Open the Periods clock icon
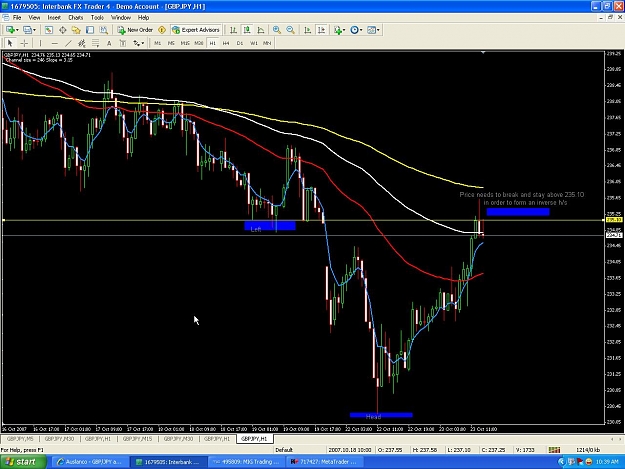The width and height of the screenshot is (625, 469). click(354, 30)
